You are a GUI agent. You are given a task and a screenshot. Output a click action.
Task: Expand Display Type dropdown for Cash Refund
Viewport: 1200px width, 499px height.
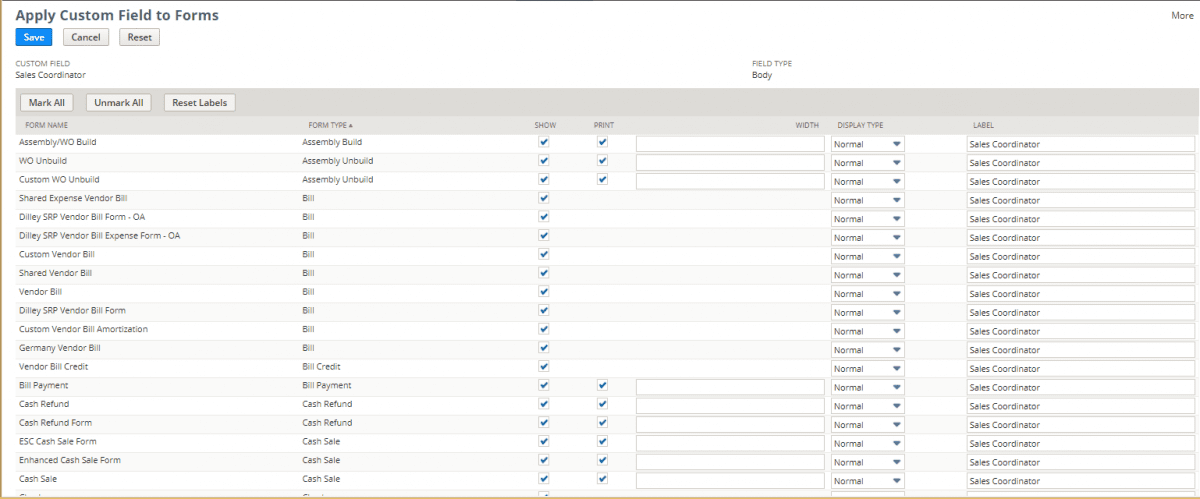coord(867,406)
